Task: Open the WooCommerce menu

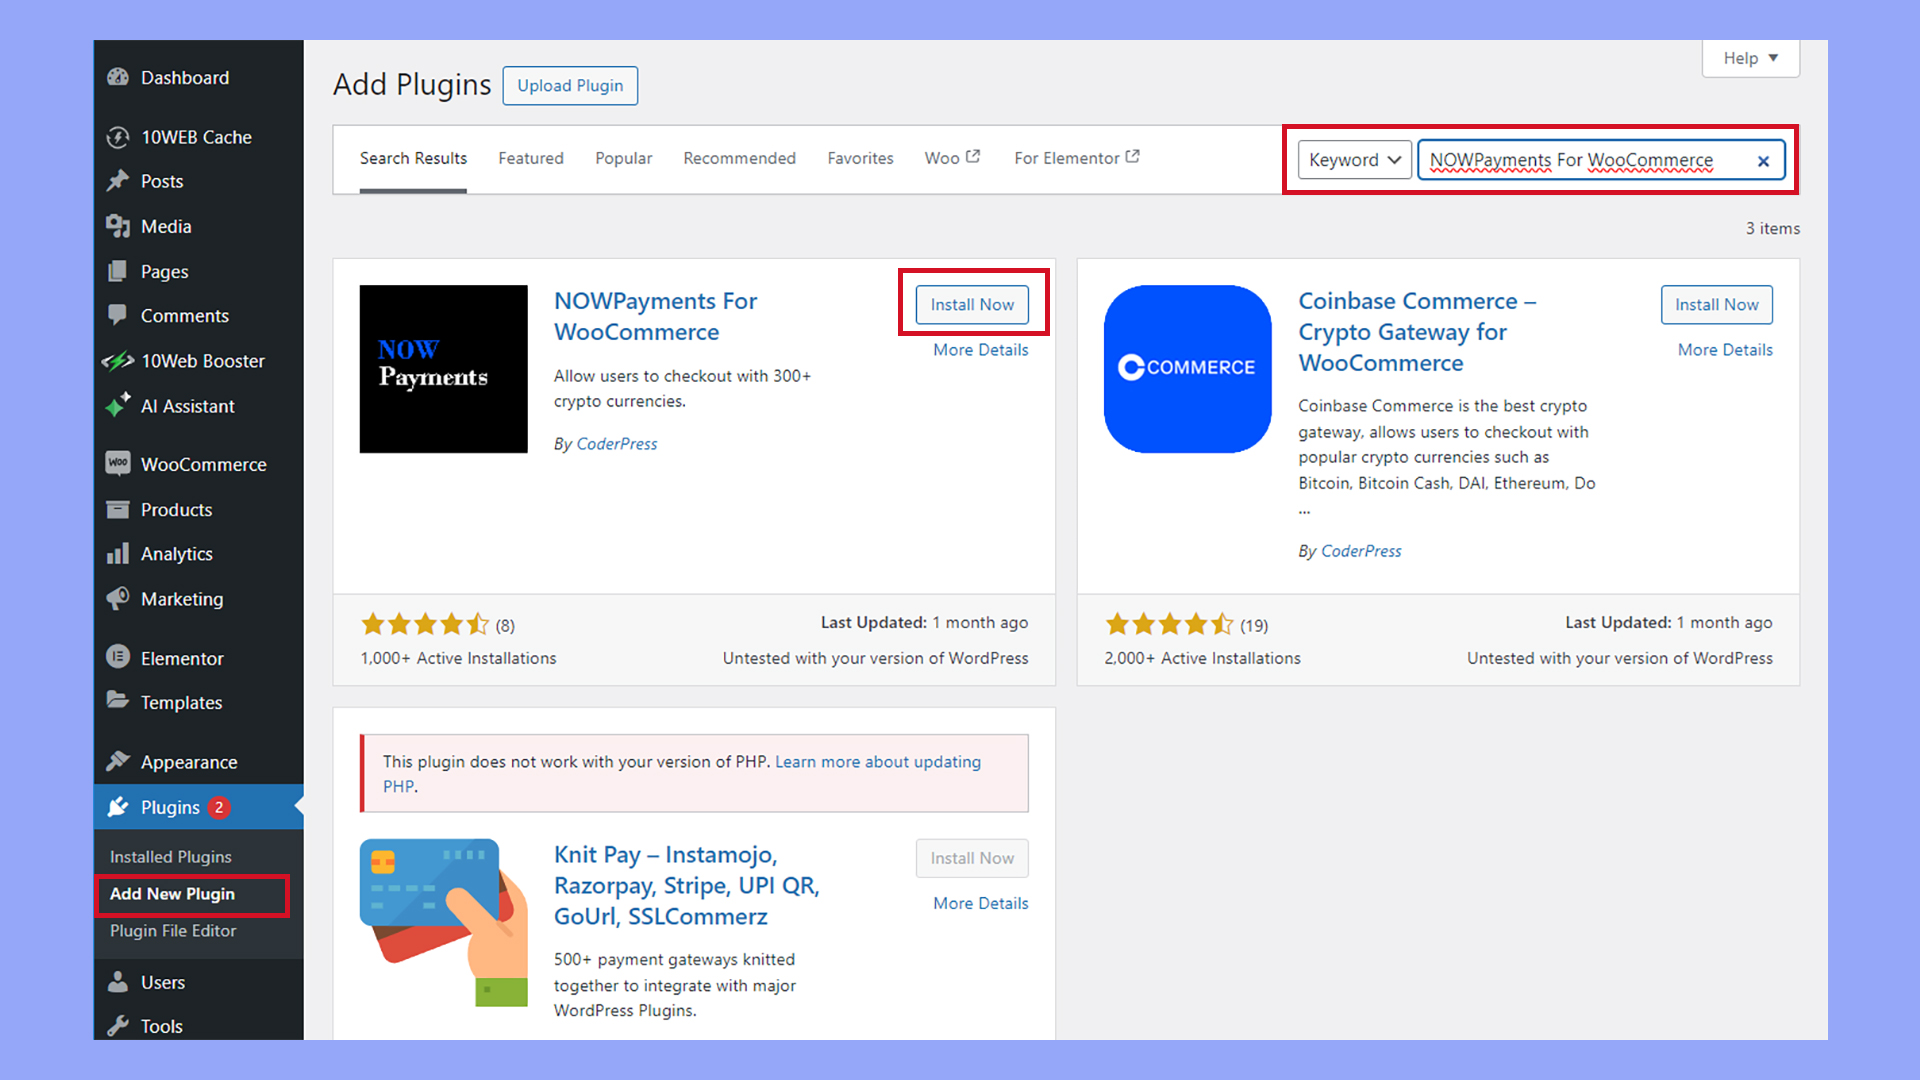Action: click(x=203, y=463)
